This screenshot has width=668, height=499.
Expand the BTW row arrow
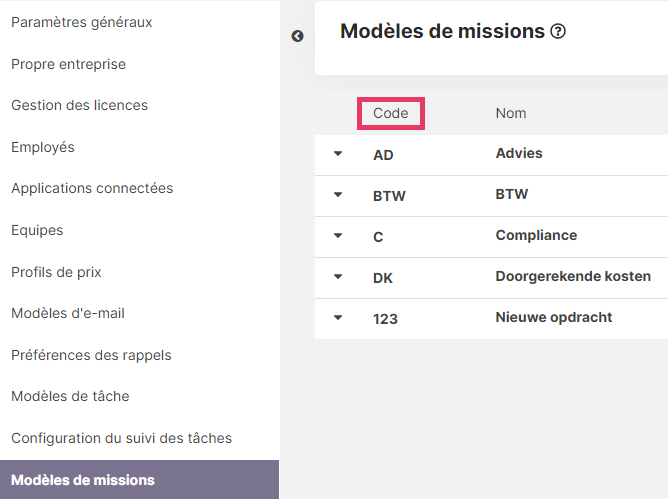coord(338,195)
